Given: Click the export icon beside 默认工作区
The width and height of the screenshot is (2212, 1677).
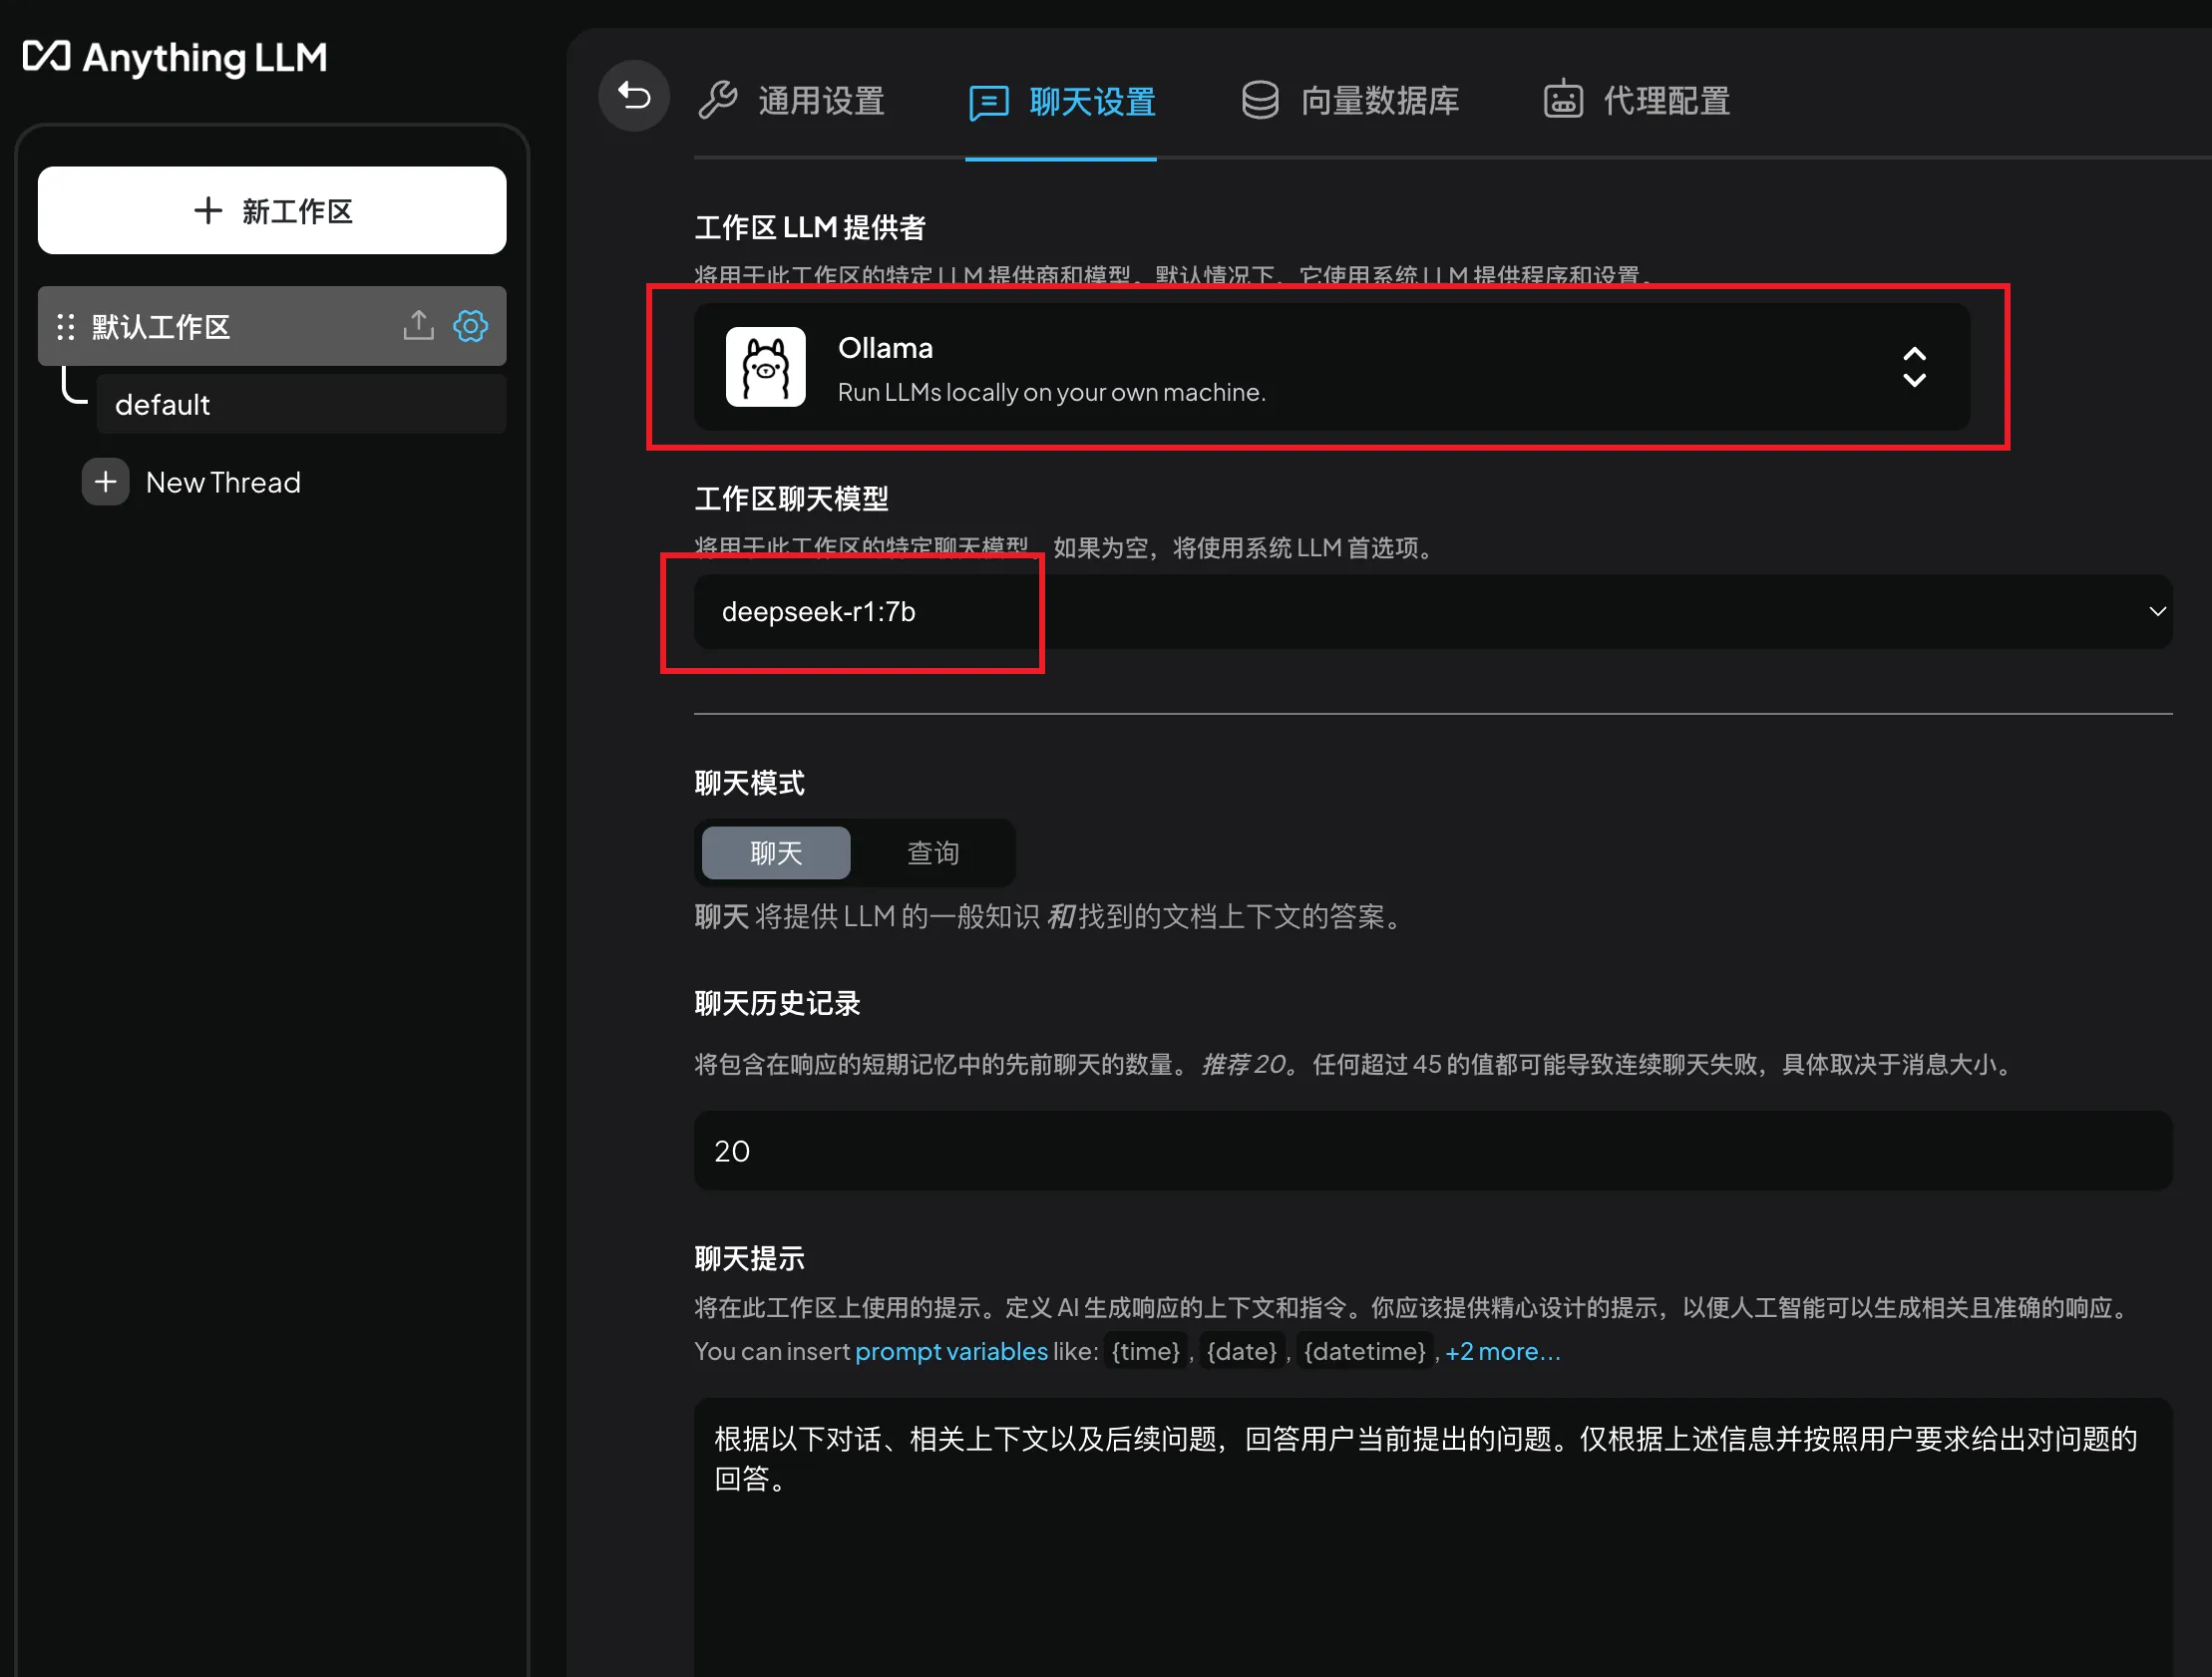Looking at the screenshot, I should [x=418, y=325].
